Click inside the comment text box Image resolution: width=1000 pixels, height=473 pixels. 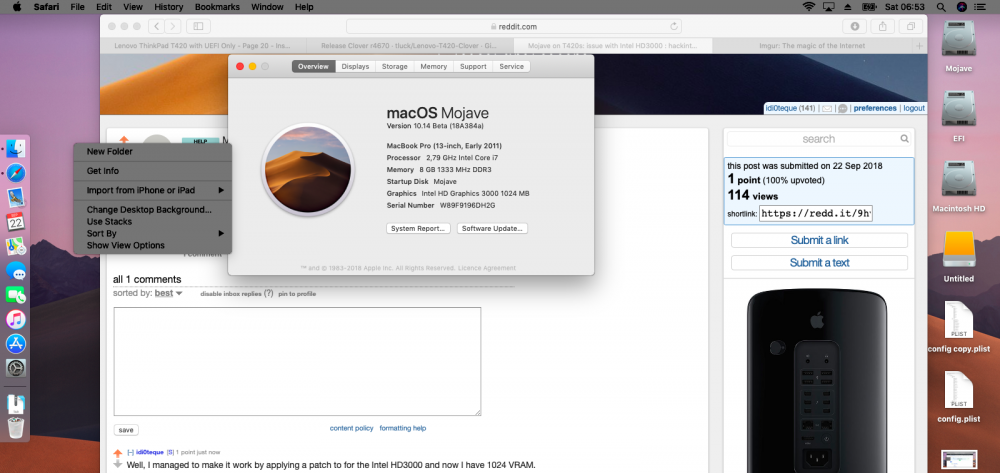(x=297, y=361)
